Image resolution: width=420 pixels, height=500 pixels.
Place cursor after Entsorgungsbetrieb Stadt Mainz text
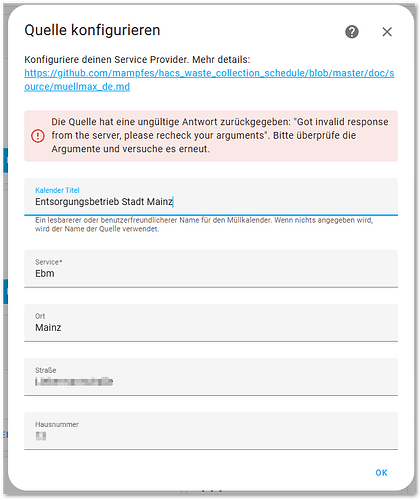173,202
